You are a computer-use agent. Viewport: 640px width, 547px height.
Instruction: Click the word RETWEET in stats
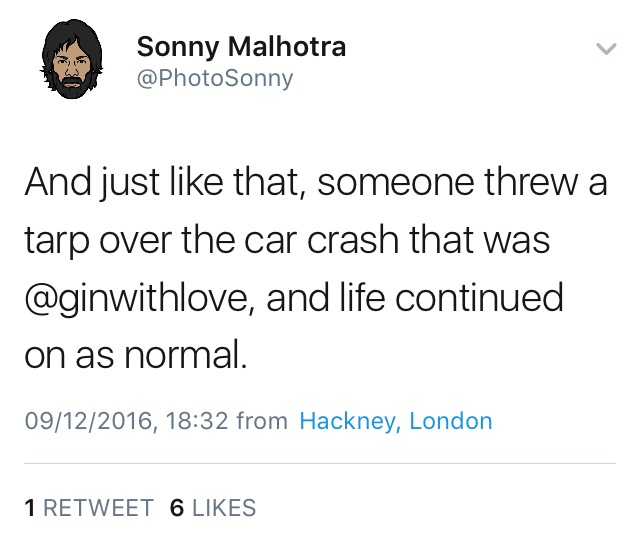click(98, 508)
